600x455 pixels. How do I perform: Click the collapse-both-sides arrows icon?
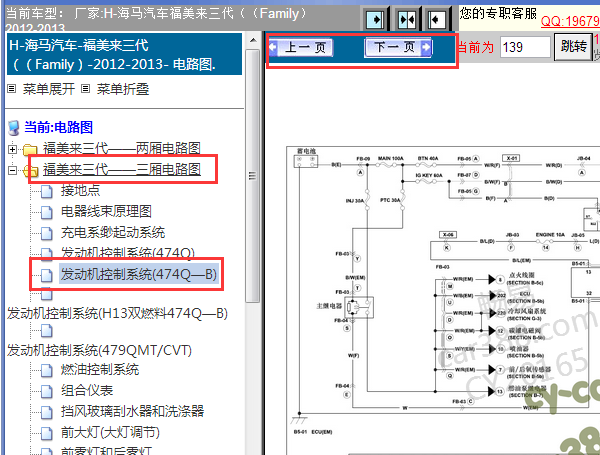pos(407,19)
